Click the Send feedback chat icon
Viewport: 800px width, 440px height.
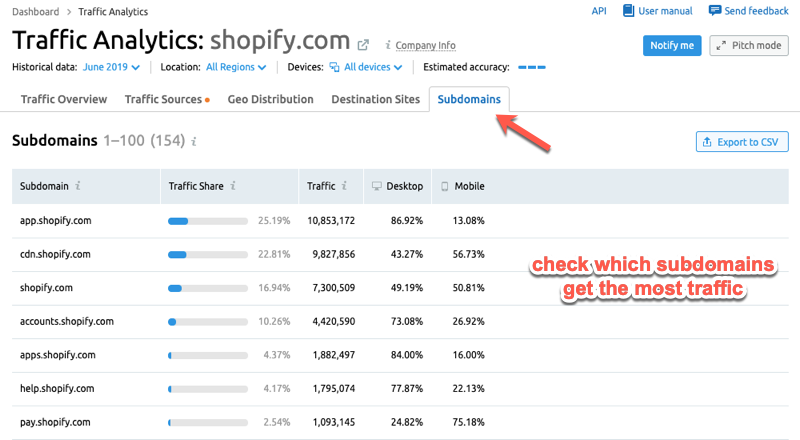(715, 11)
